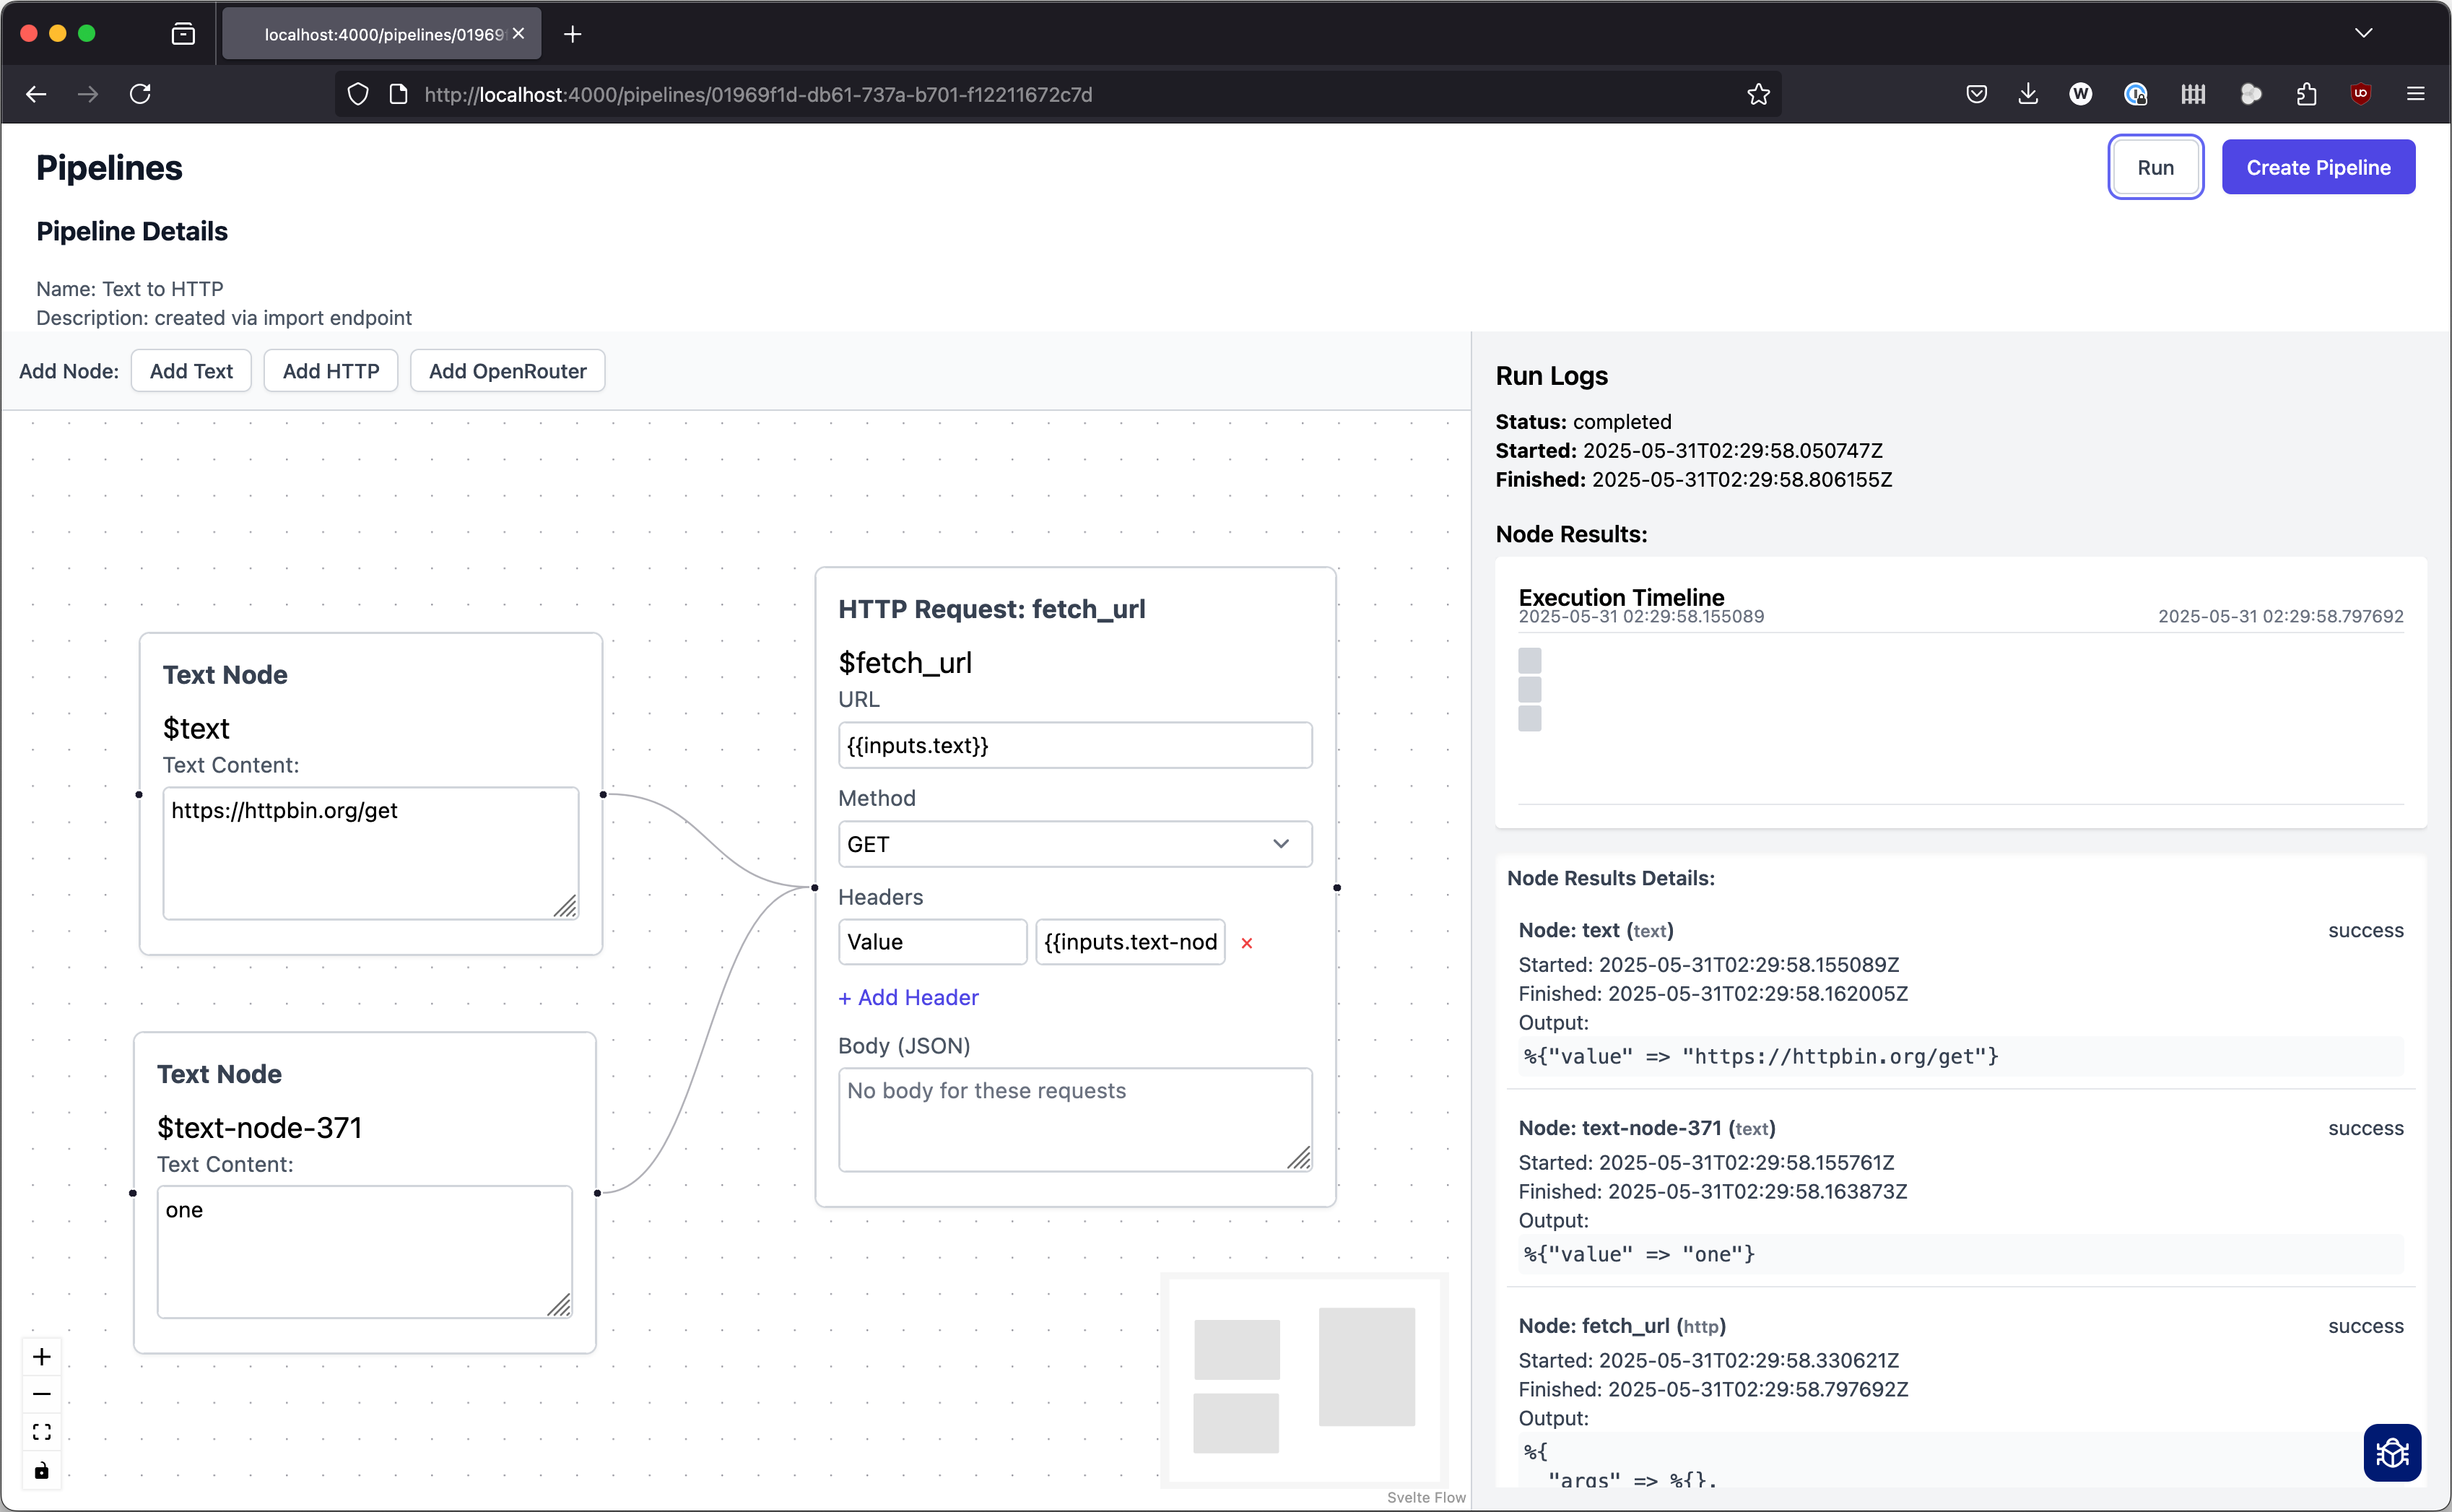The width and height of the screenshot is (2452, 1512).
Task: Click third execution timeline bar
Action: tap(1529, 718)
